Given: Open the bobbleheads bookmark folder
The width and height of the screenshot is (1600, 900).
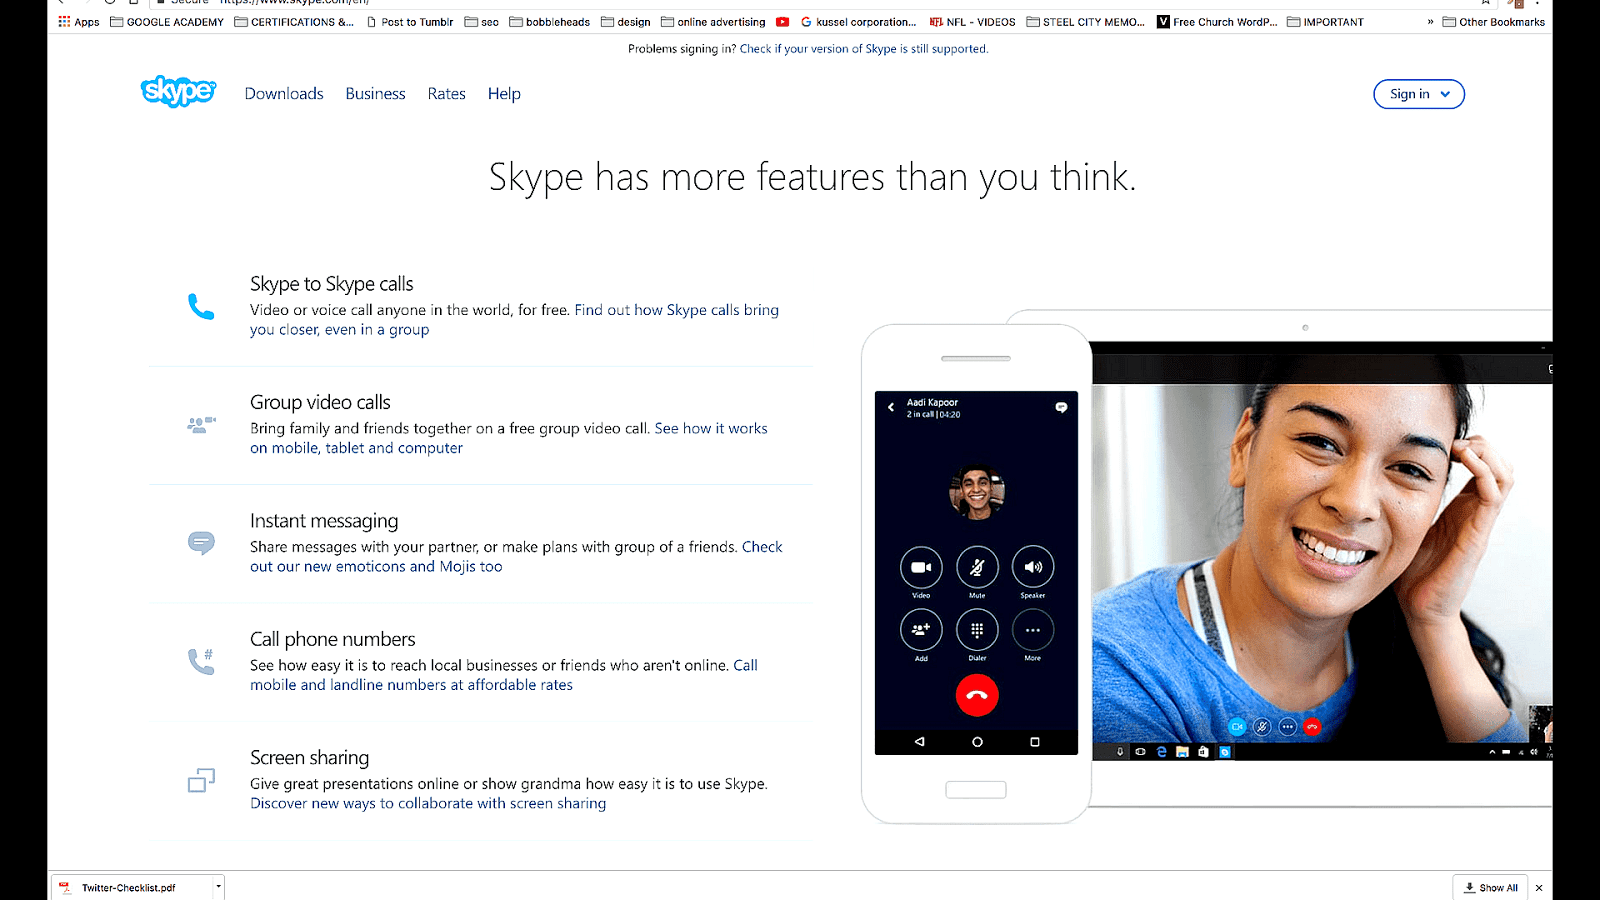Looking at the screenshot, I should 550,22.
